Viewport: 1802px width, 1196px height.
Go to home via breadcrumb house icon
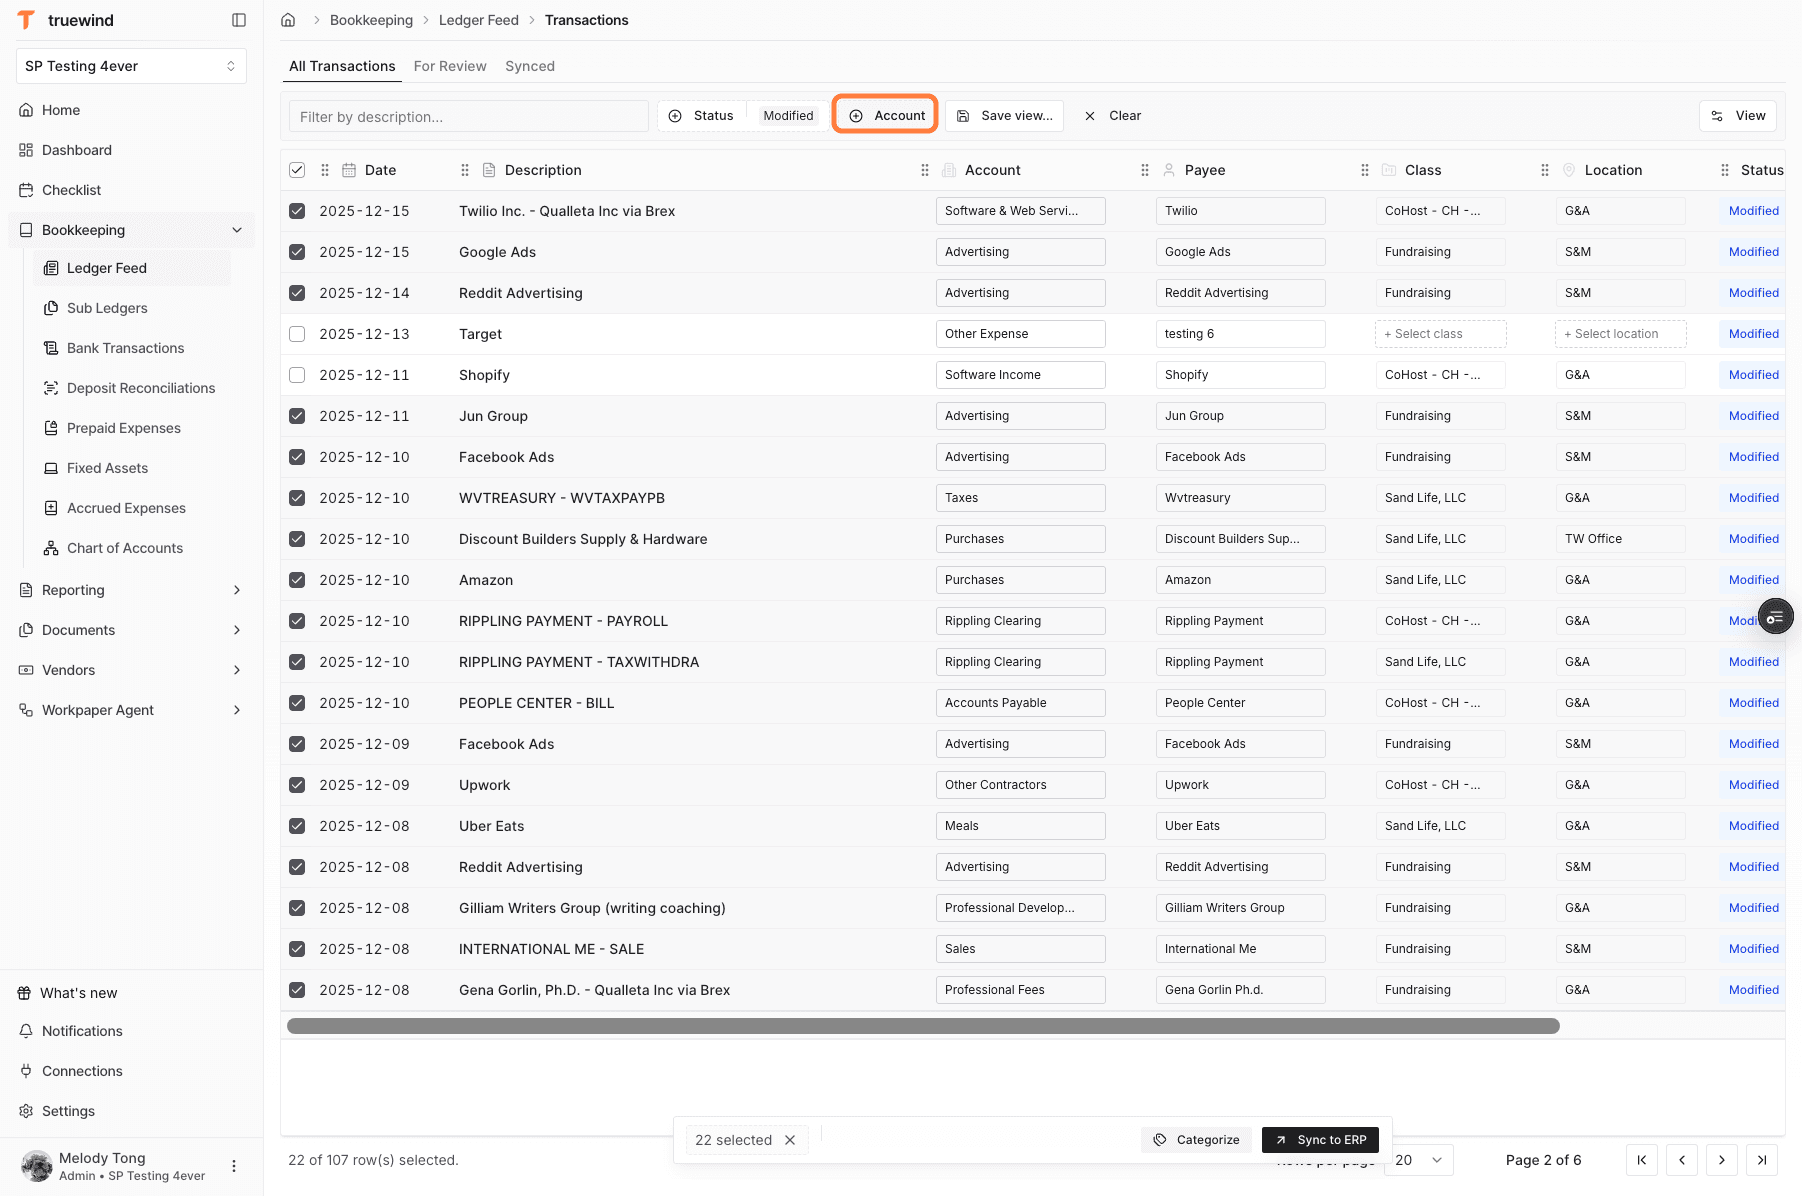coord(288,20)
